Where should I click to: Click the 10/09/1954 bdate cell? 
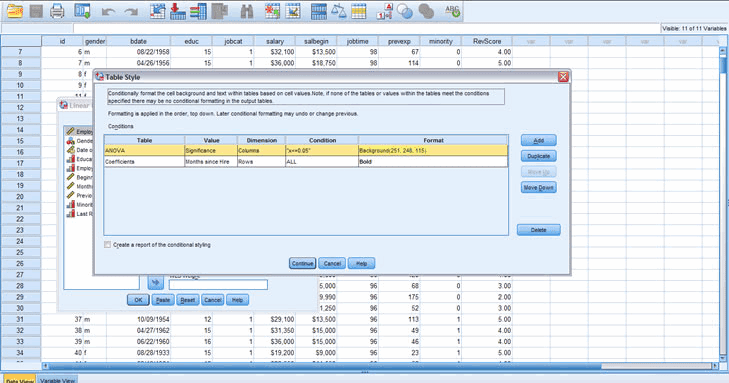[138, 319]
